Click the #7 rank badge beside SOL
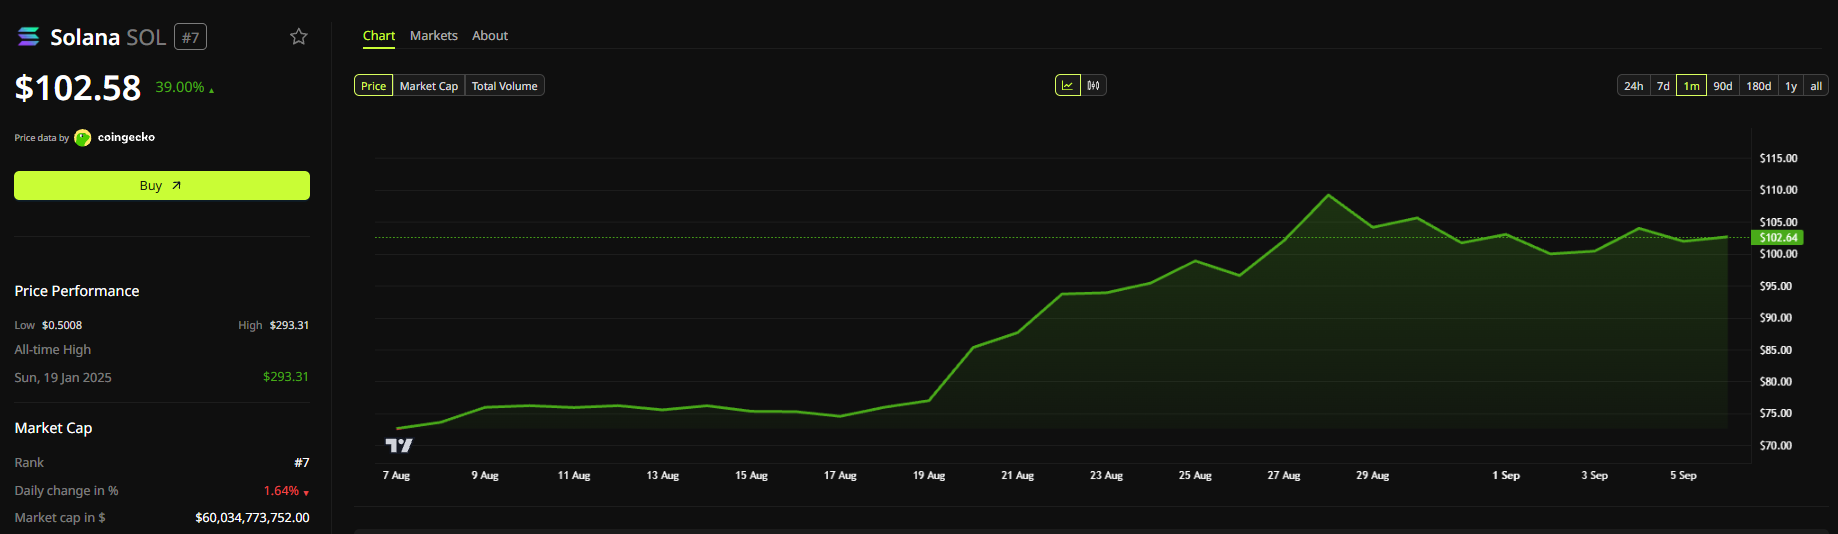The width and height of the screenshot is (1838, 534). click(190, 38)
